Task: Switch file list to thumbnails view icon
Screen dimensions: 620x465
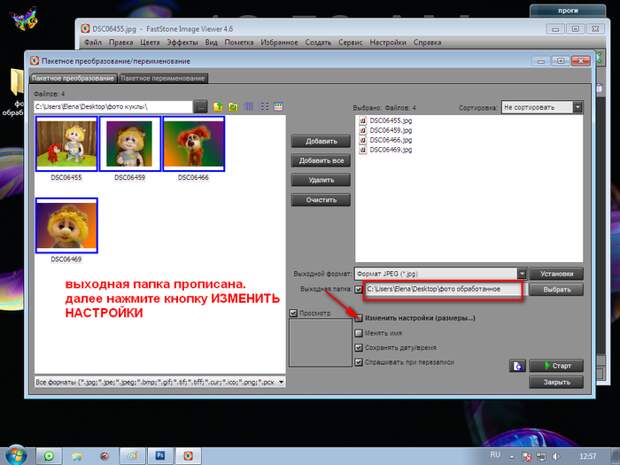Action: (278, 107)
